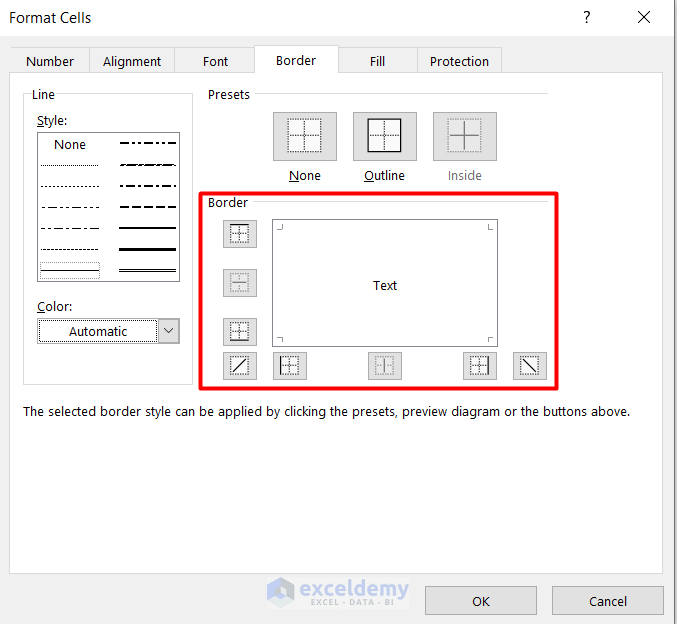Toggle the diagonal up border button

point(240,366)
